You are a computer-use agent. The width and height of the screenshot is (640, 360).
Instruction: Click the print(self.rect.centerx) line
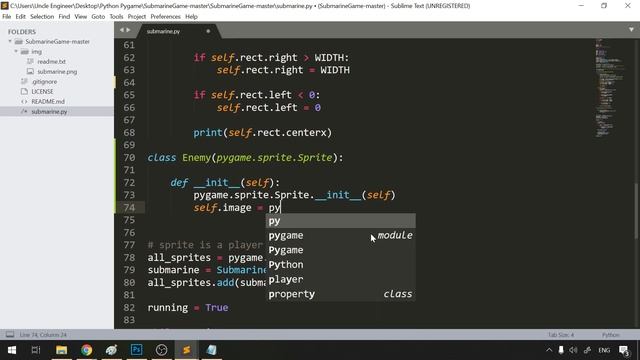[x=262, y=133]
